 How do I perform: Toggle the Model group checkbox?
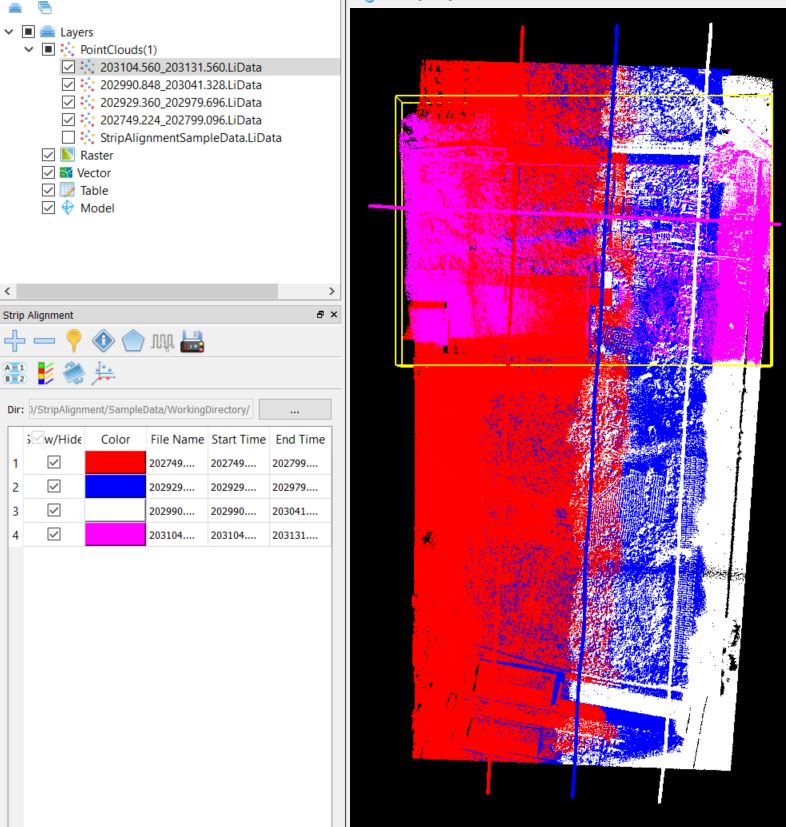(48, 208)
